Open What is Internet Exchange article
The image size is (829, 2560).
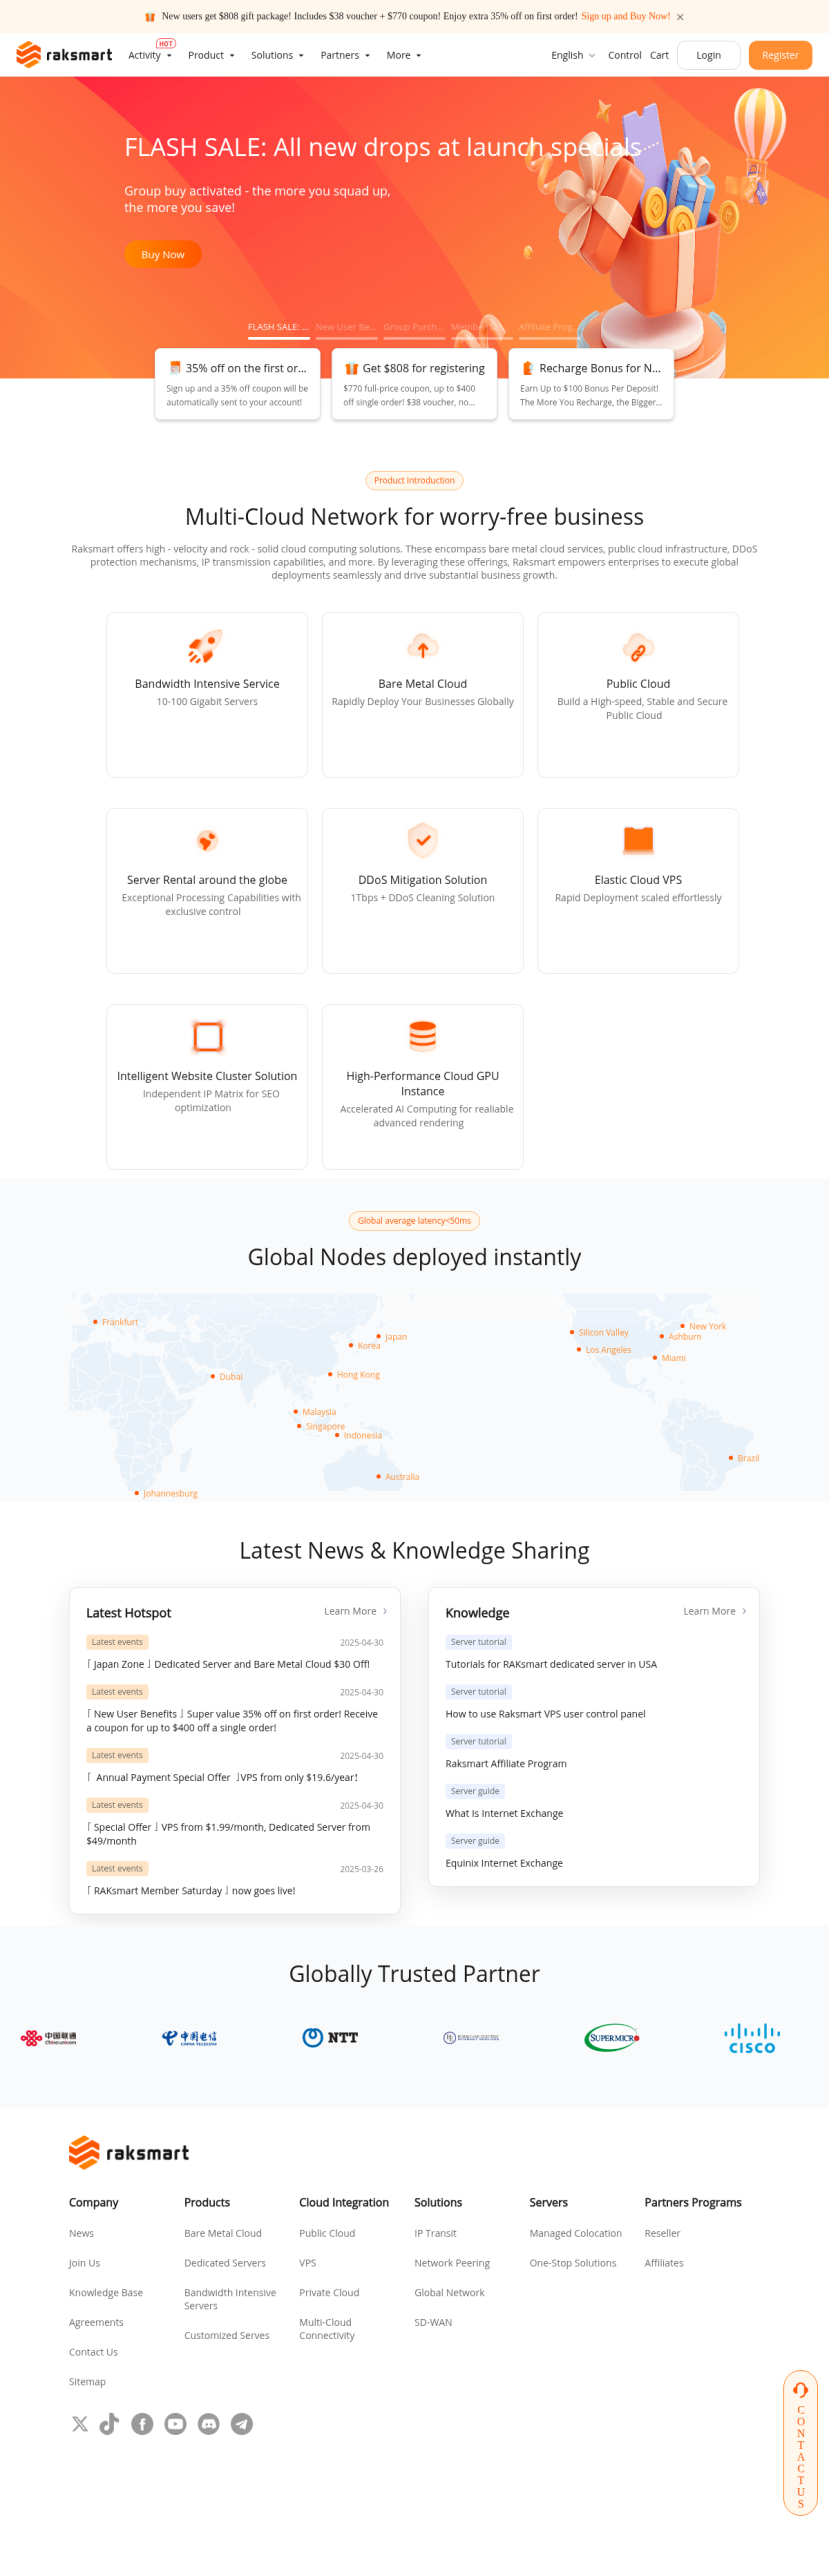coord(504,1813)
